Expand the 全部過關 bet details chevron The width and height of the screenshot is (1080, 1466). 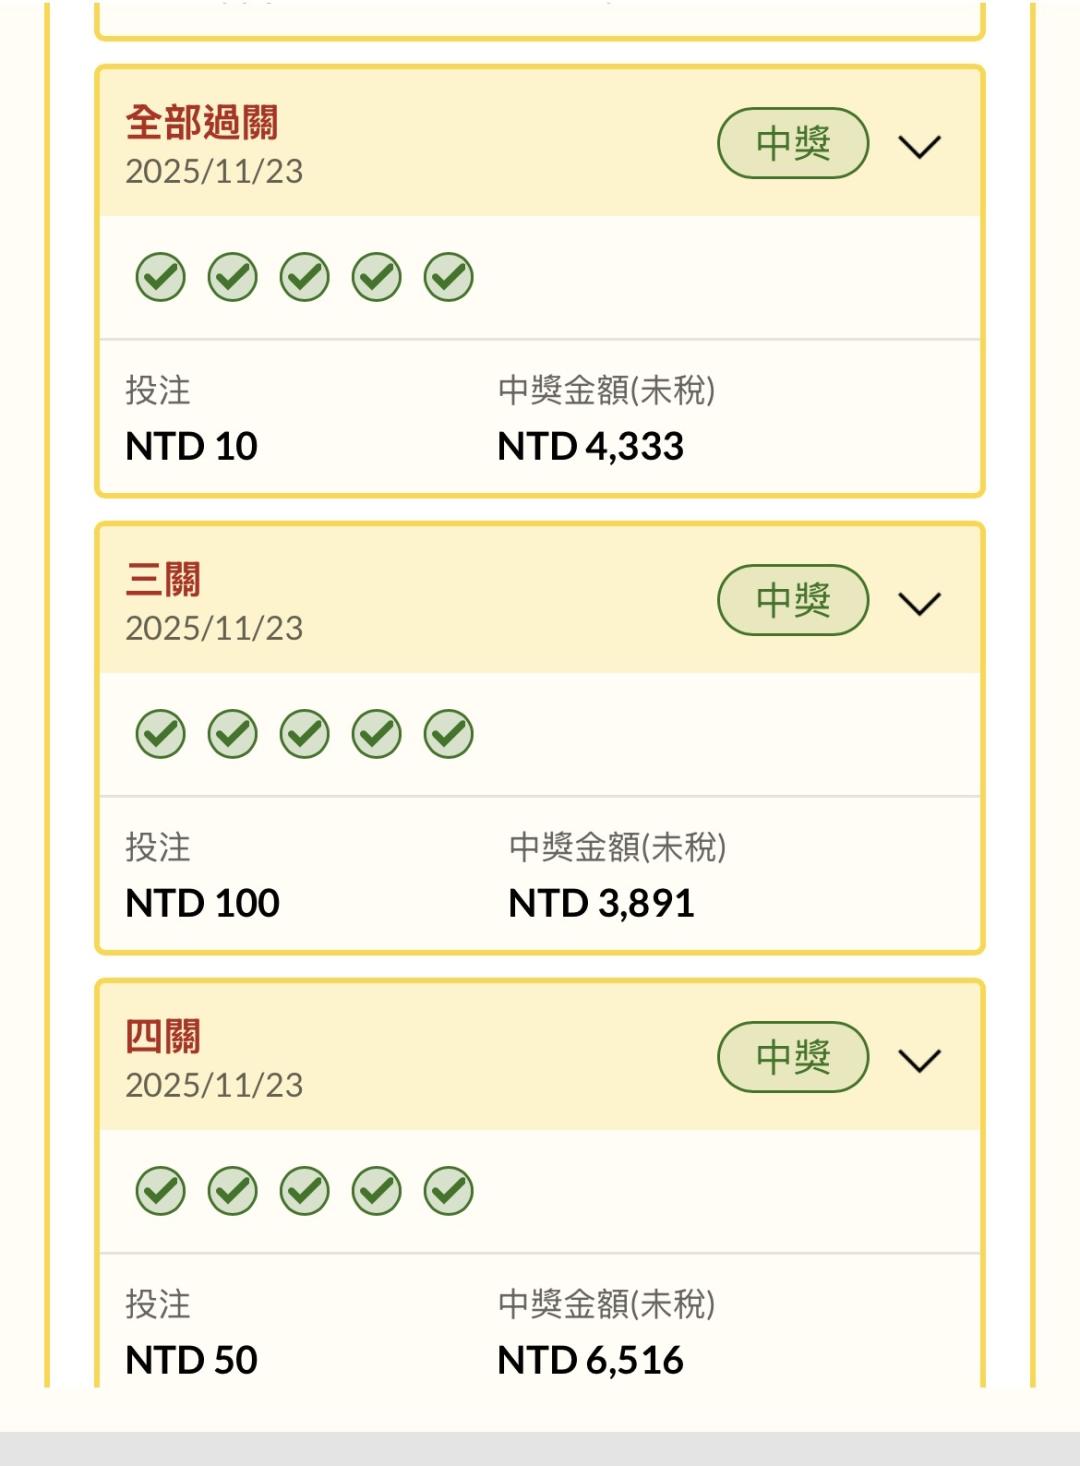(920, 147)
